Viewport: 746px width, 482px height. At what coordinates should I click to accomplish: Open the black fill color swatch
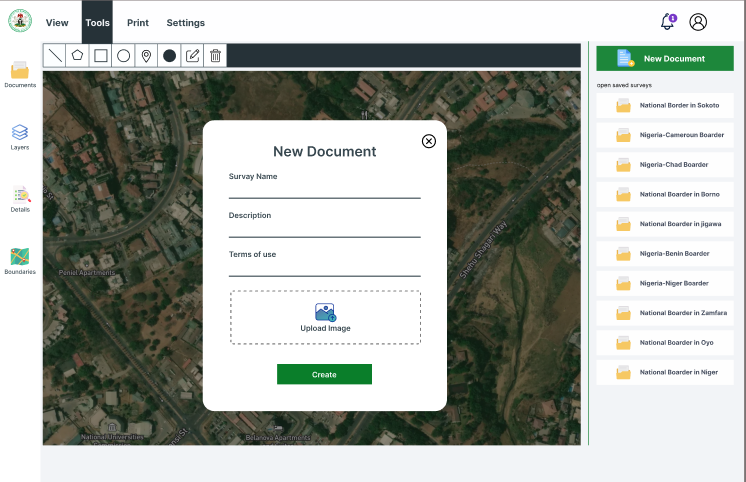[169, 56]
